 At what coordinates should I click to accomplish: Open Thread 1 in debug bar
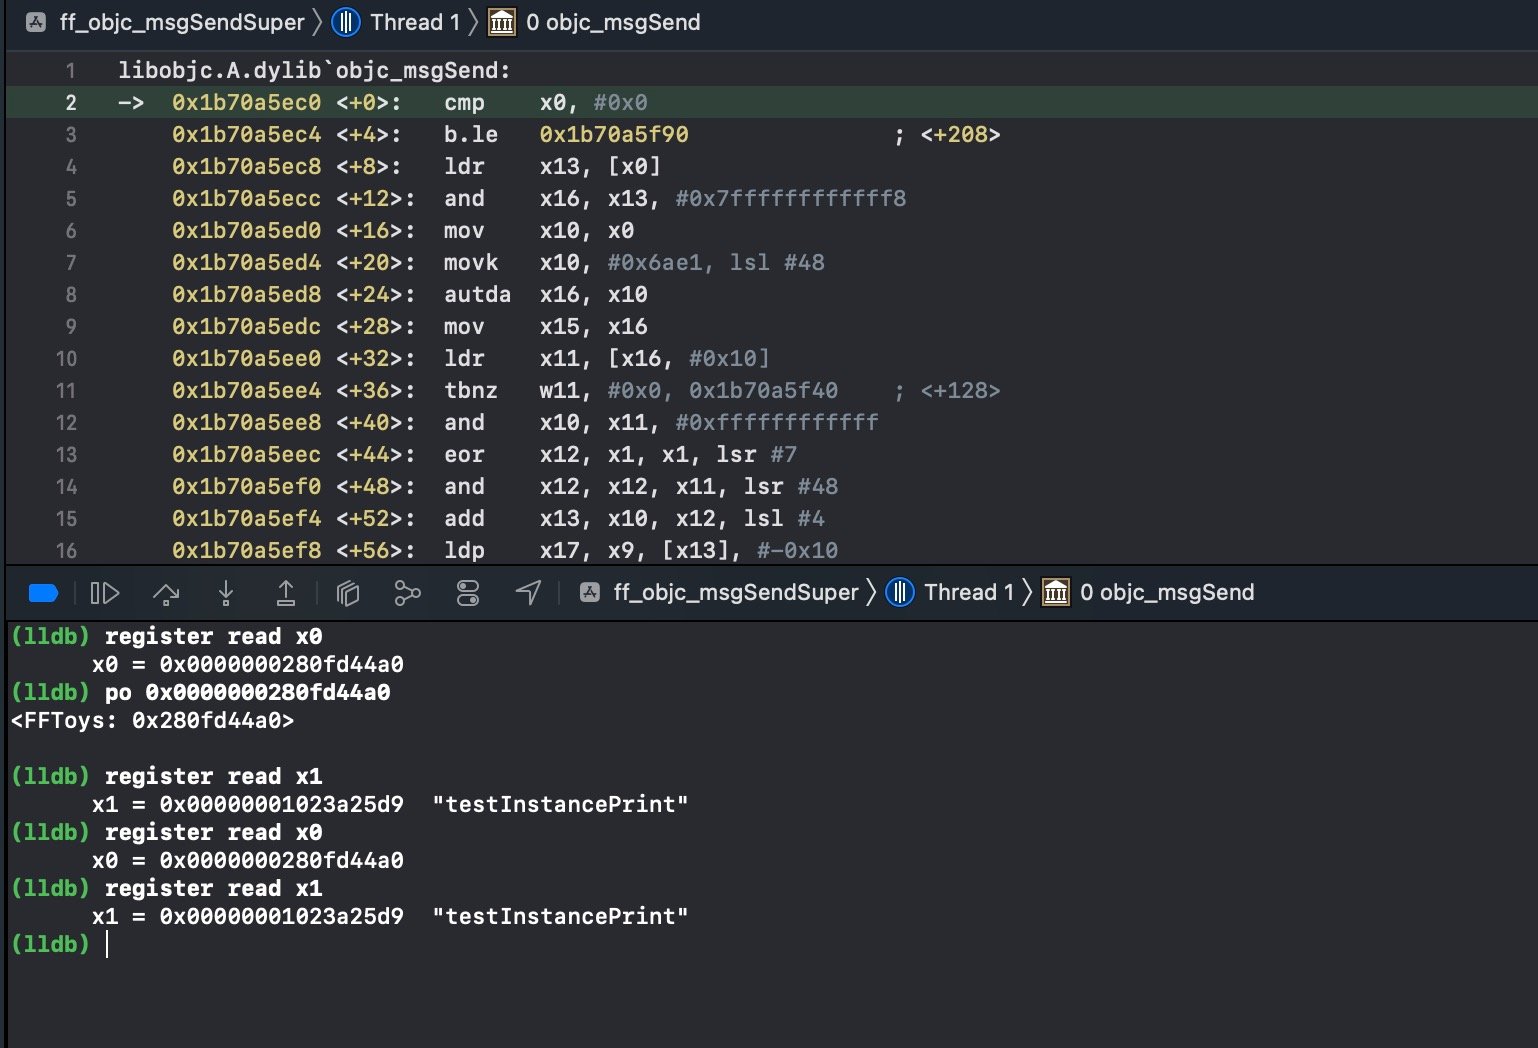[x=969, y=592]
